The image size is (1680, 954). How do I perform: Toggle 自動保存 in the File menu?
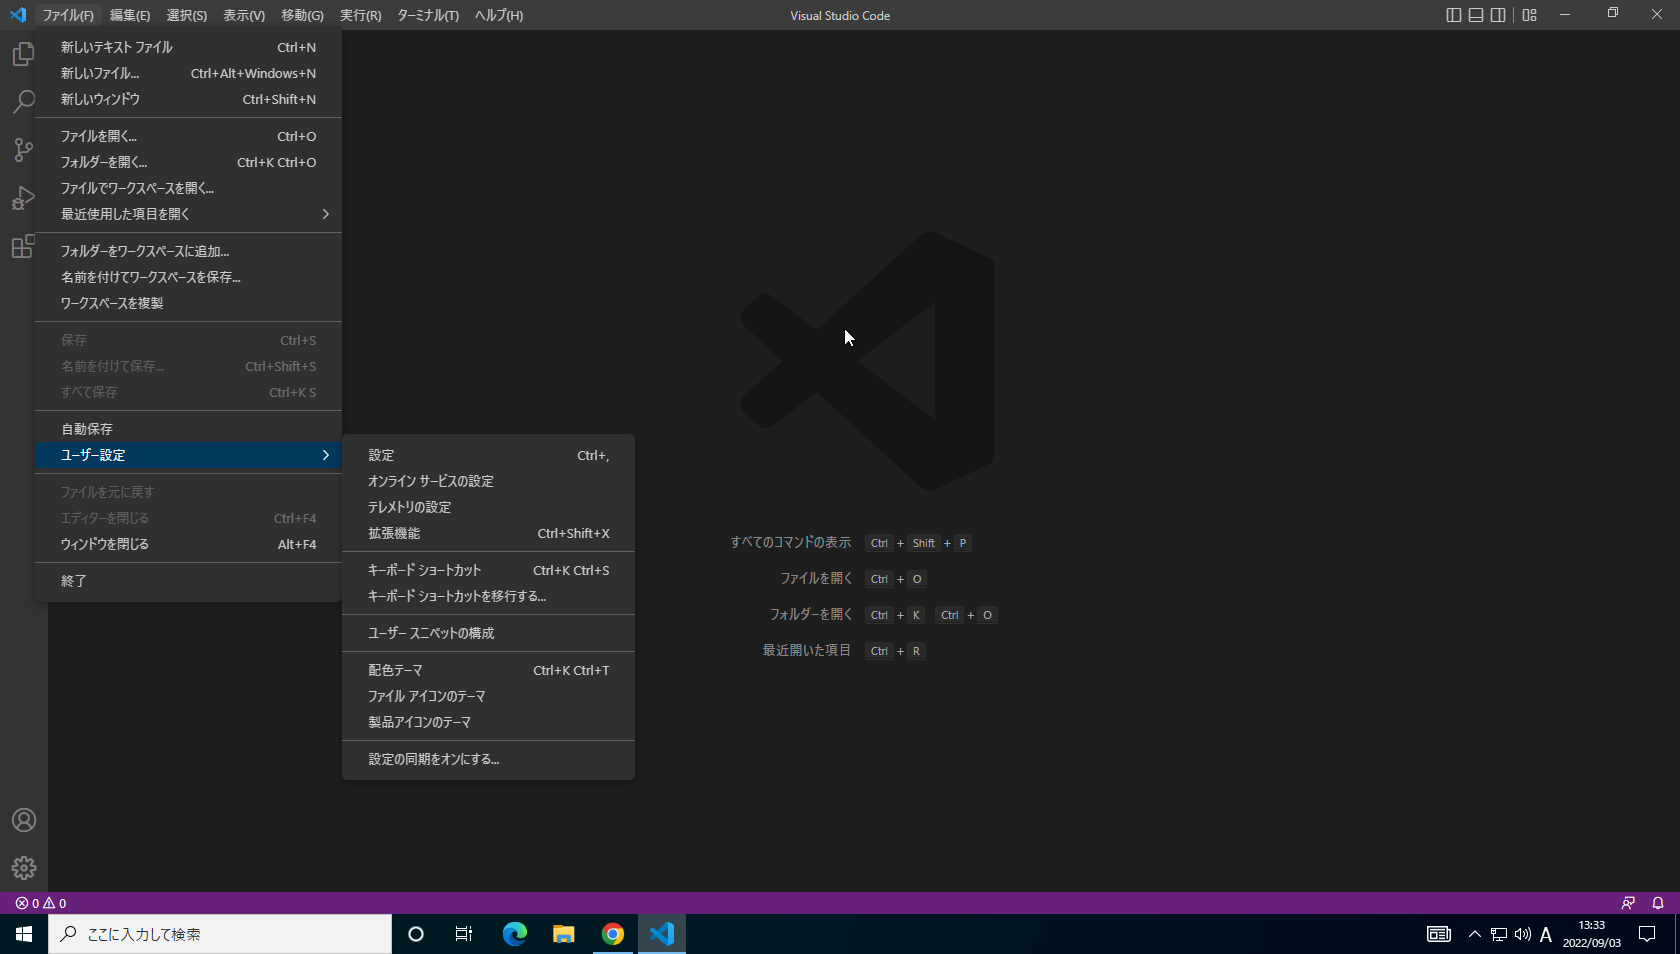[189, 429]
